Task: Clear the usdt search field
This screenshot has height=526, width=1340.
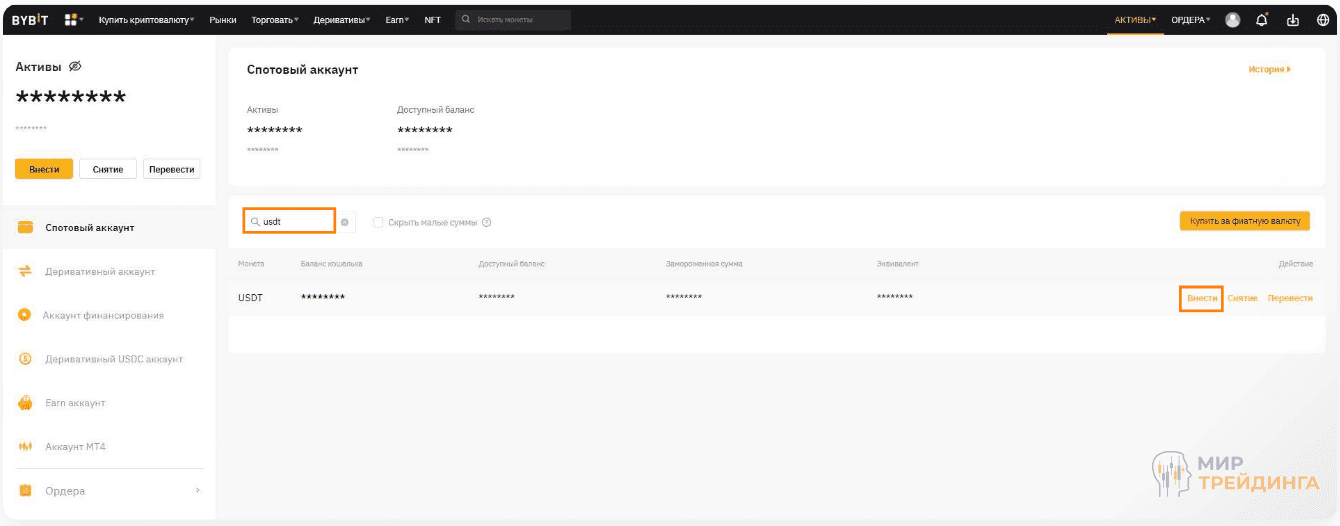Action: pos(345,222)
